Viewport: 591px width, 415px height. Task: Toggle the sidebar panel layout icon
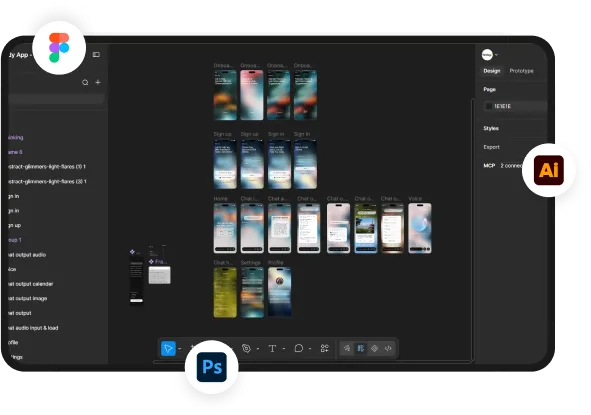tap(96, 55)
